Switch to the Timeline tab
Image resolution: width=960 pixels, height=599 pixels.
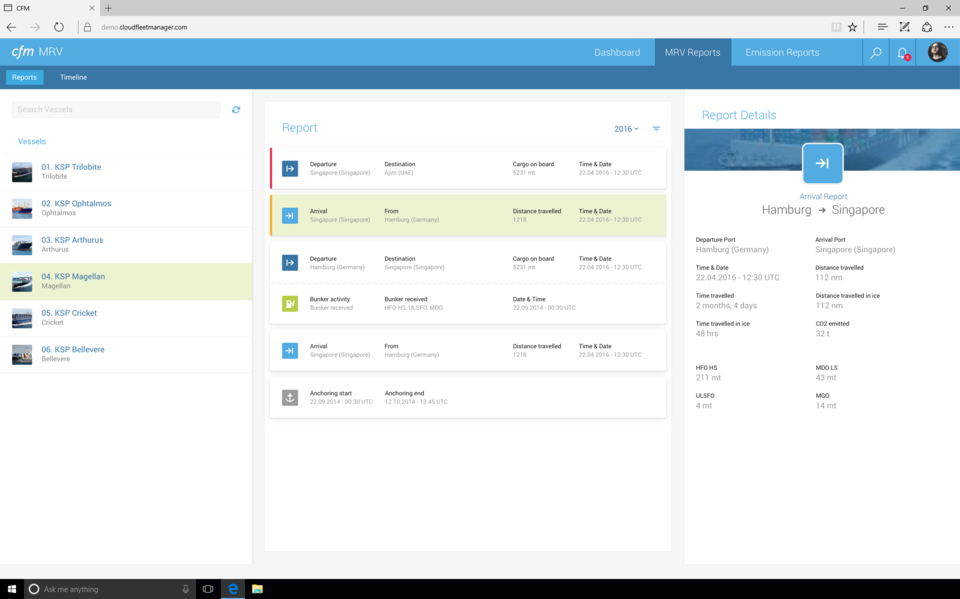(x=73, y=77)
